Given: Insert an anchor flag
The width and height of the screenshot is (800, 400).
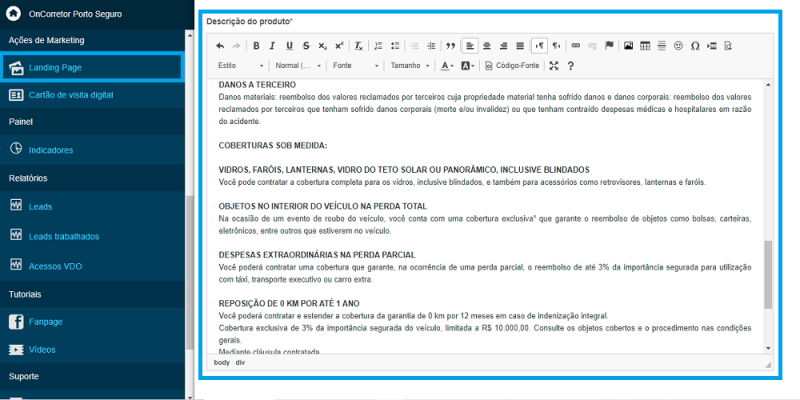Looking at the screenshot, I should [x=609, y=46].
